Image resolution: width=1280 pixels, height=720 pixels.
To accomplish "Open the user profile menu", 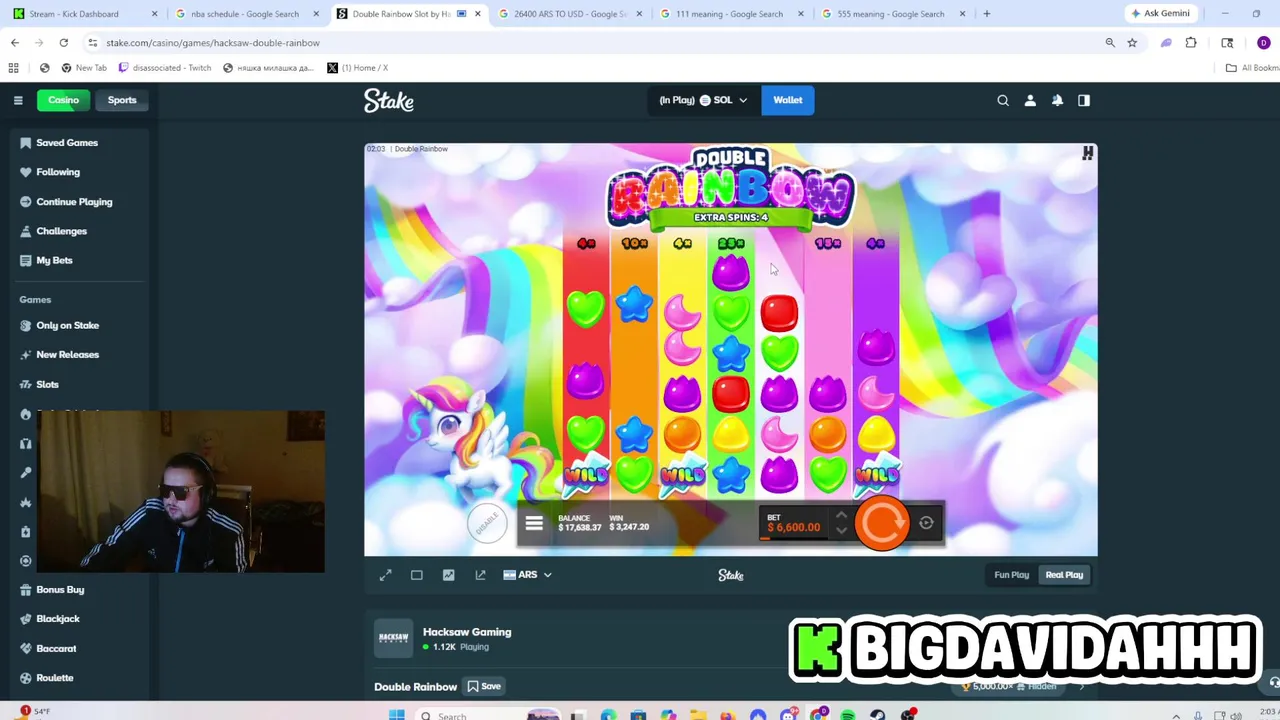I will click(x=1030, y=100).
